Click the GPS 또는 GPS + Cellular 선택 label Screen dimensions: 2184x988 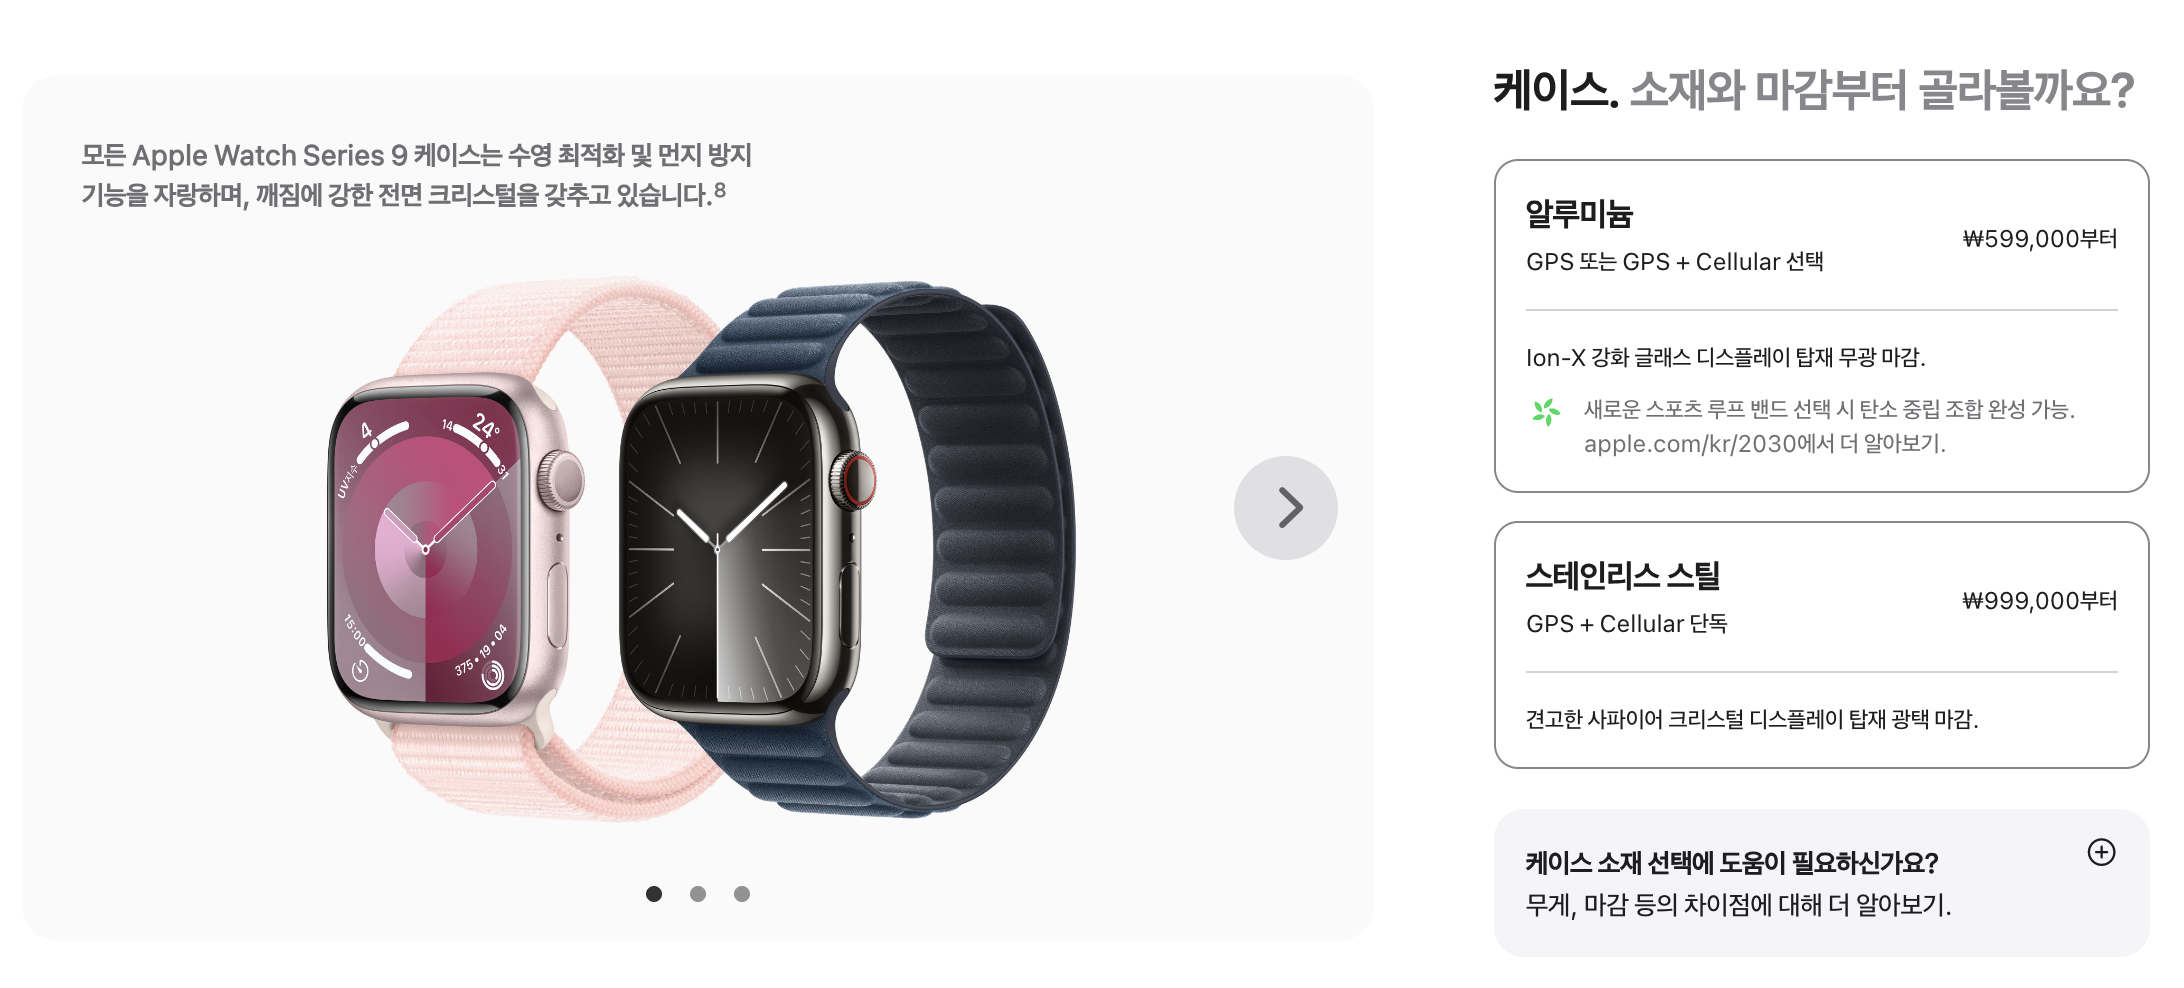1674,262
